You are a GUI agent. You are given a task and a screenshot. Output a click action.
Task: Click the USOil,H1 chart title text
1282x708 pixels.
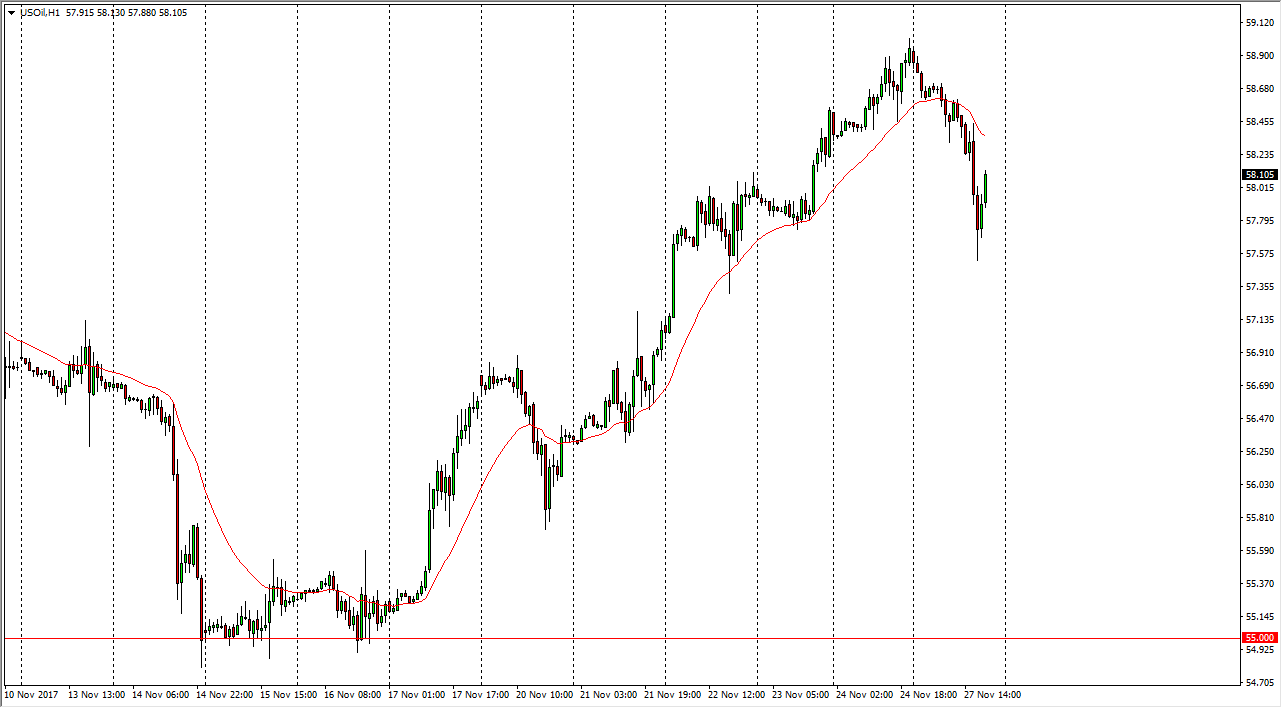click(x=41, y=13)
